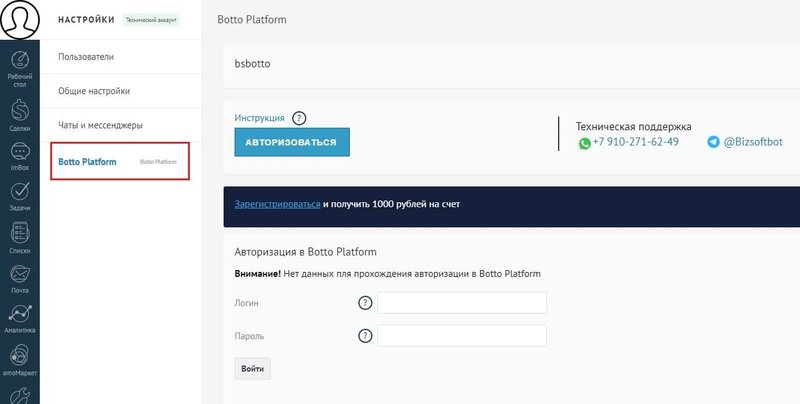This screenshot has width=800, height=404.
Task: Click the help icon next to Инструкция
Action: point(299,118)
